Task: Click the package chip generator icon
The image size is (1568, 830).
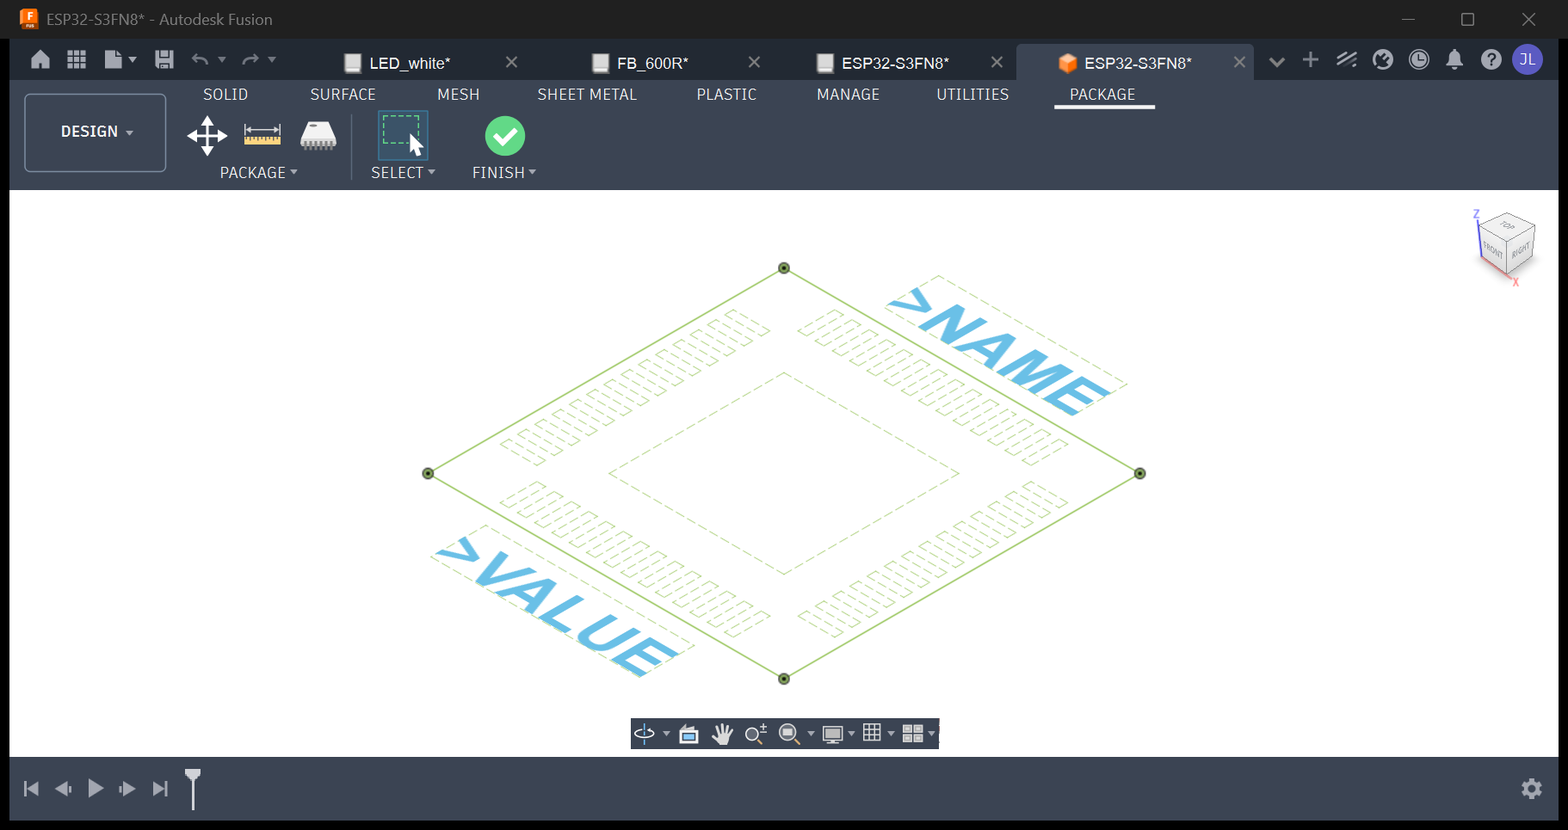Action: tap(318, 135)
